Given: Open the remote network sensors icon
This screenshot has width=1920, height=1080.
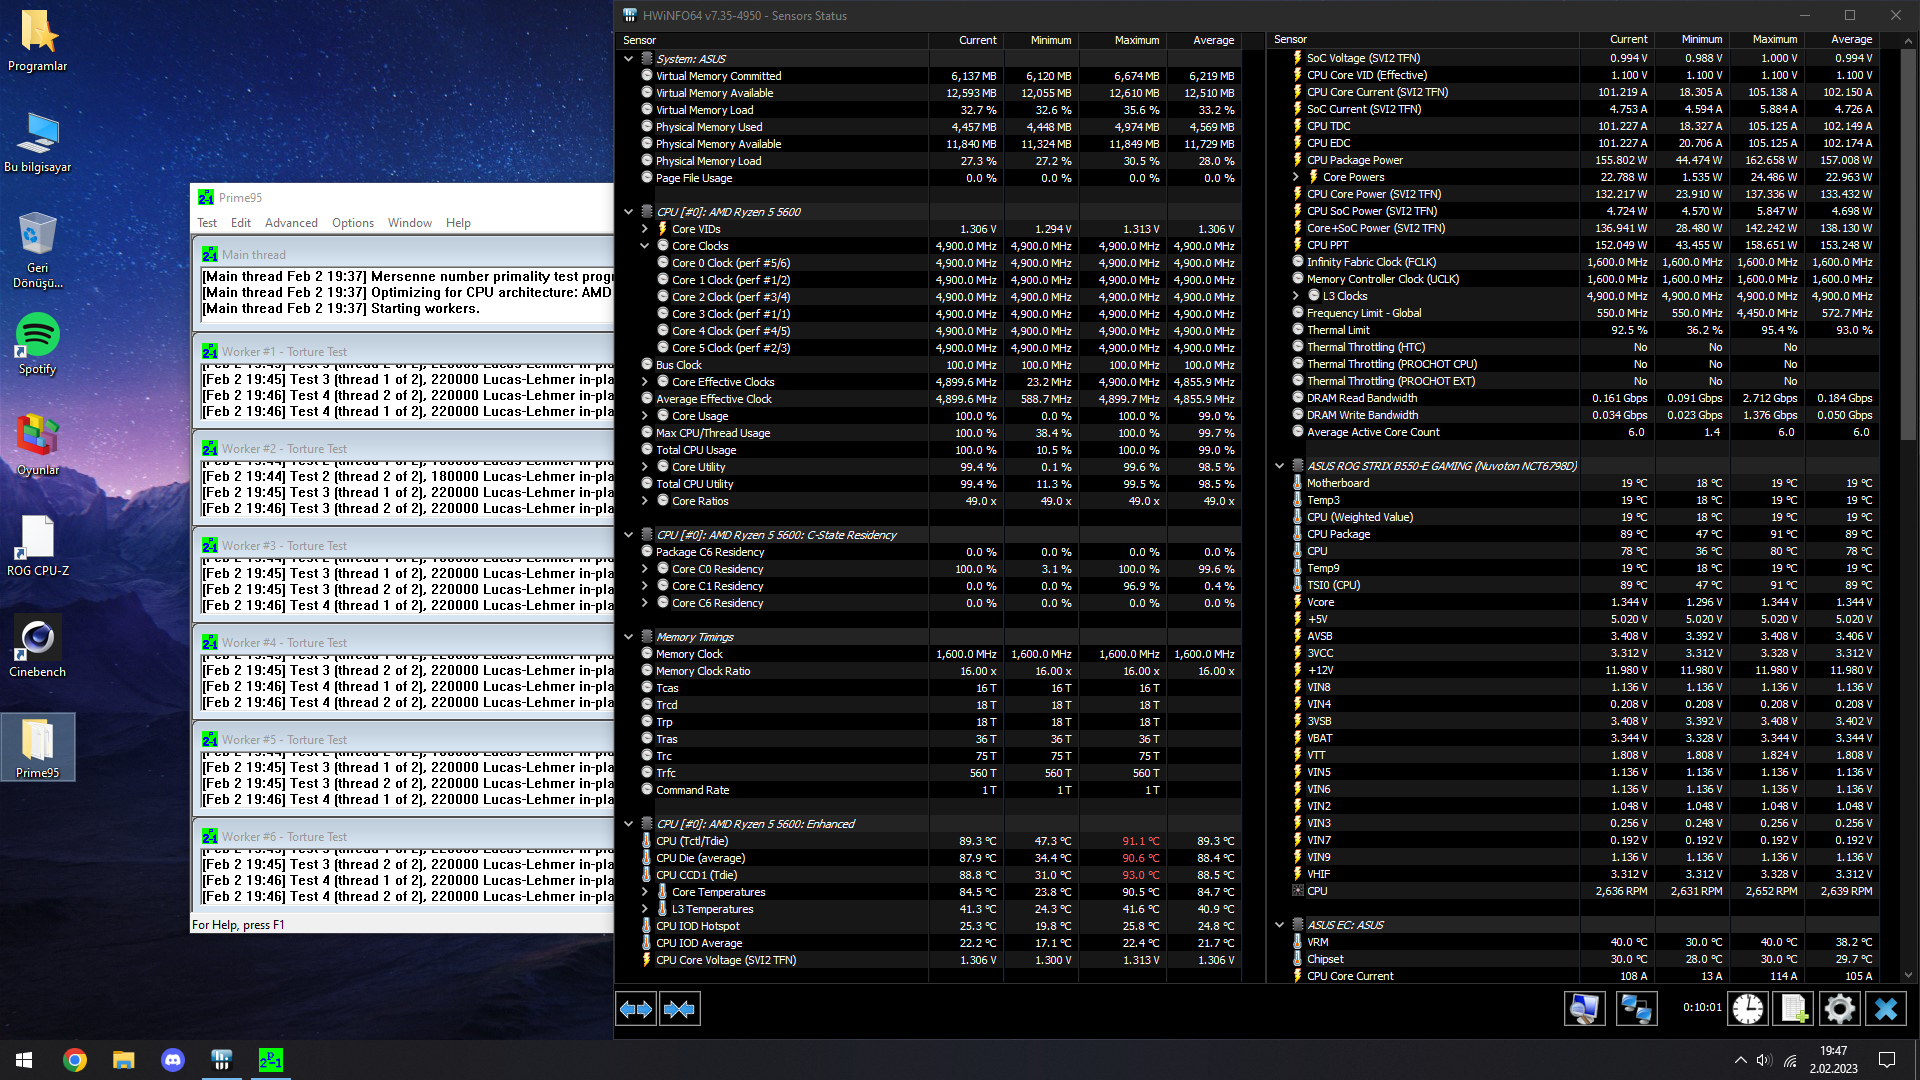Looking at the screenshot, I should click(x=1636, y=1008).
